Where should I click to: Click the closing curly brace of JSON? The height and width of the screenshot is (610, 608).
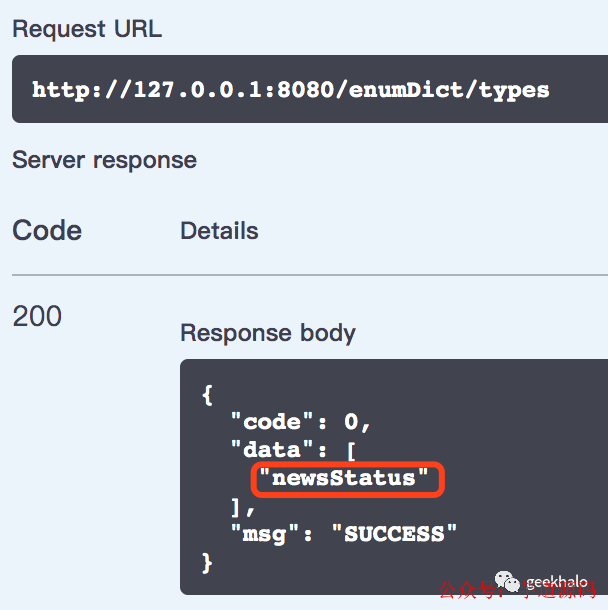[x=207, y=563]
